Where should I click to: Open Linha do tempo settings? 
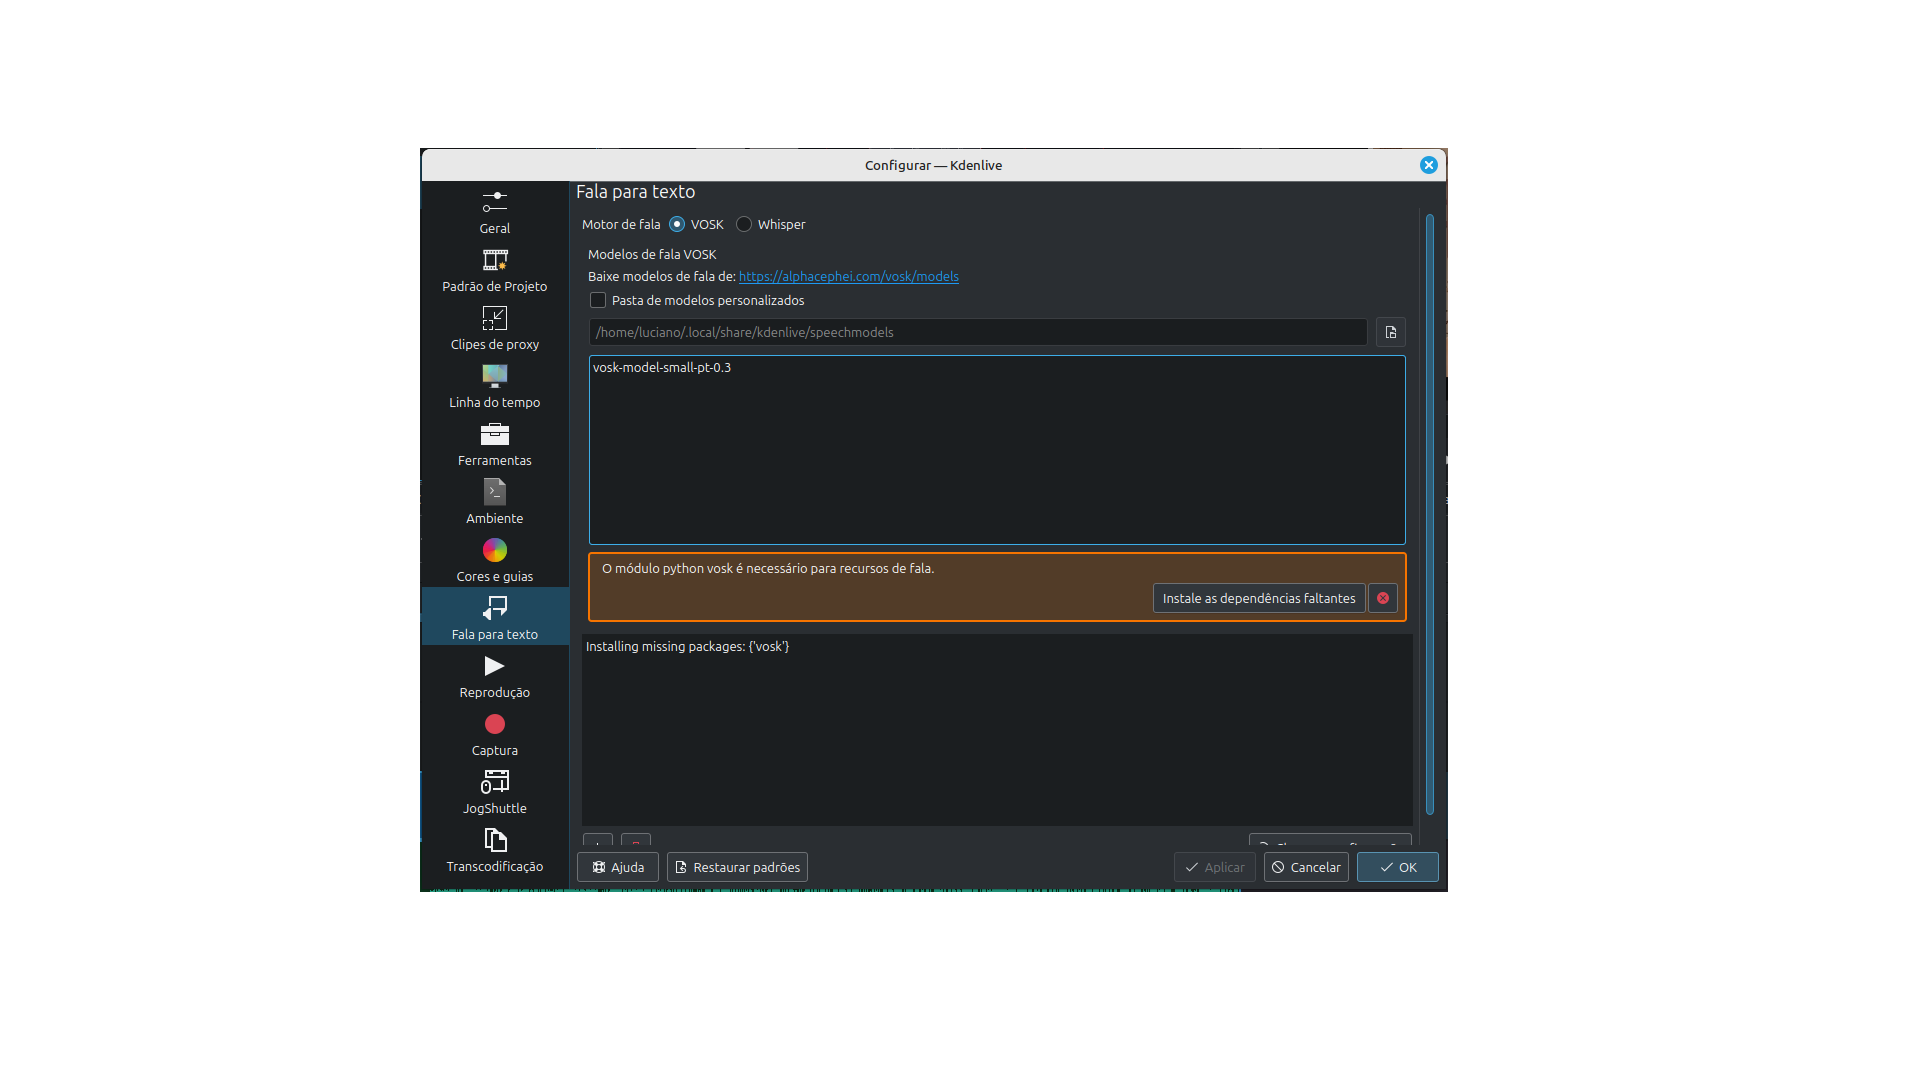click(494, 387)
